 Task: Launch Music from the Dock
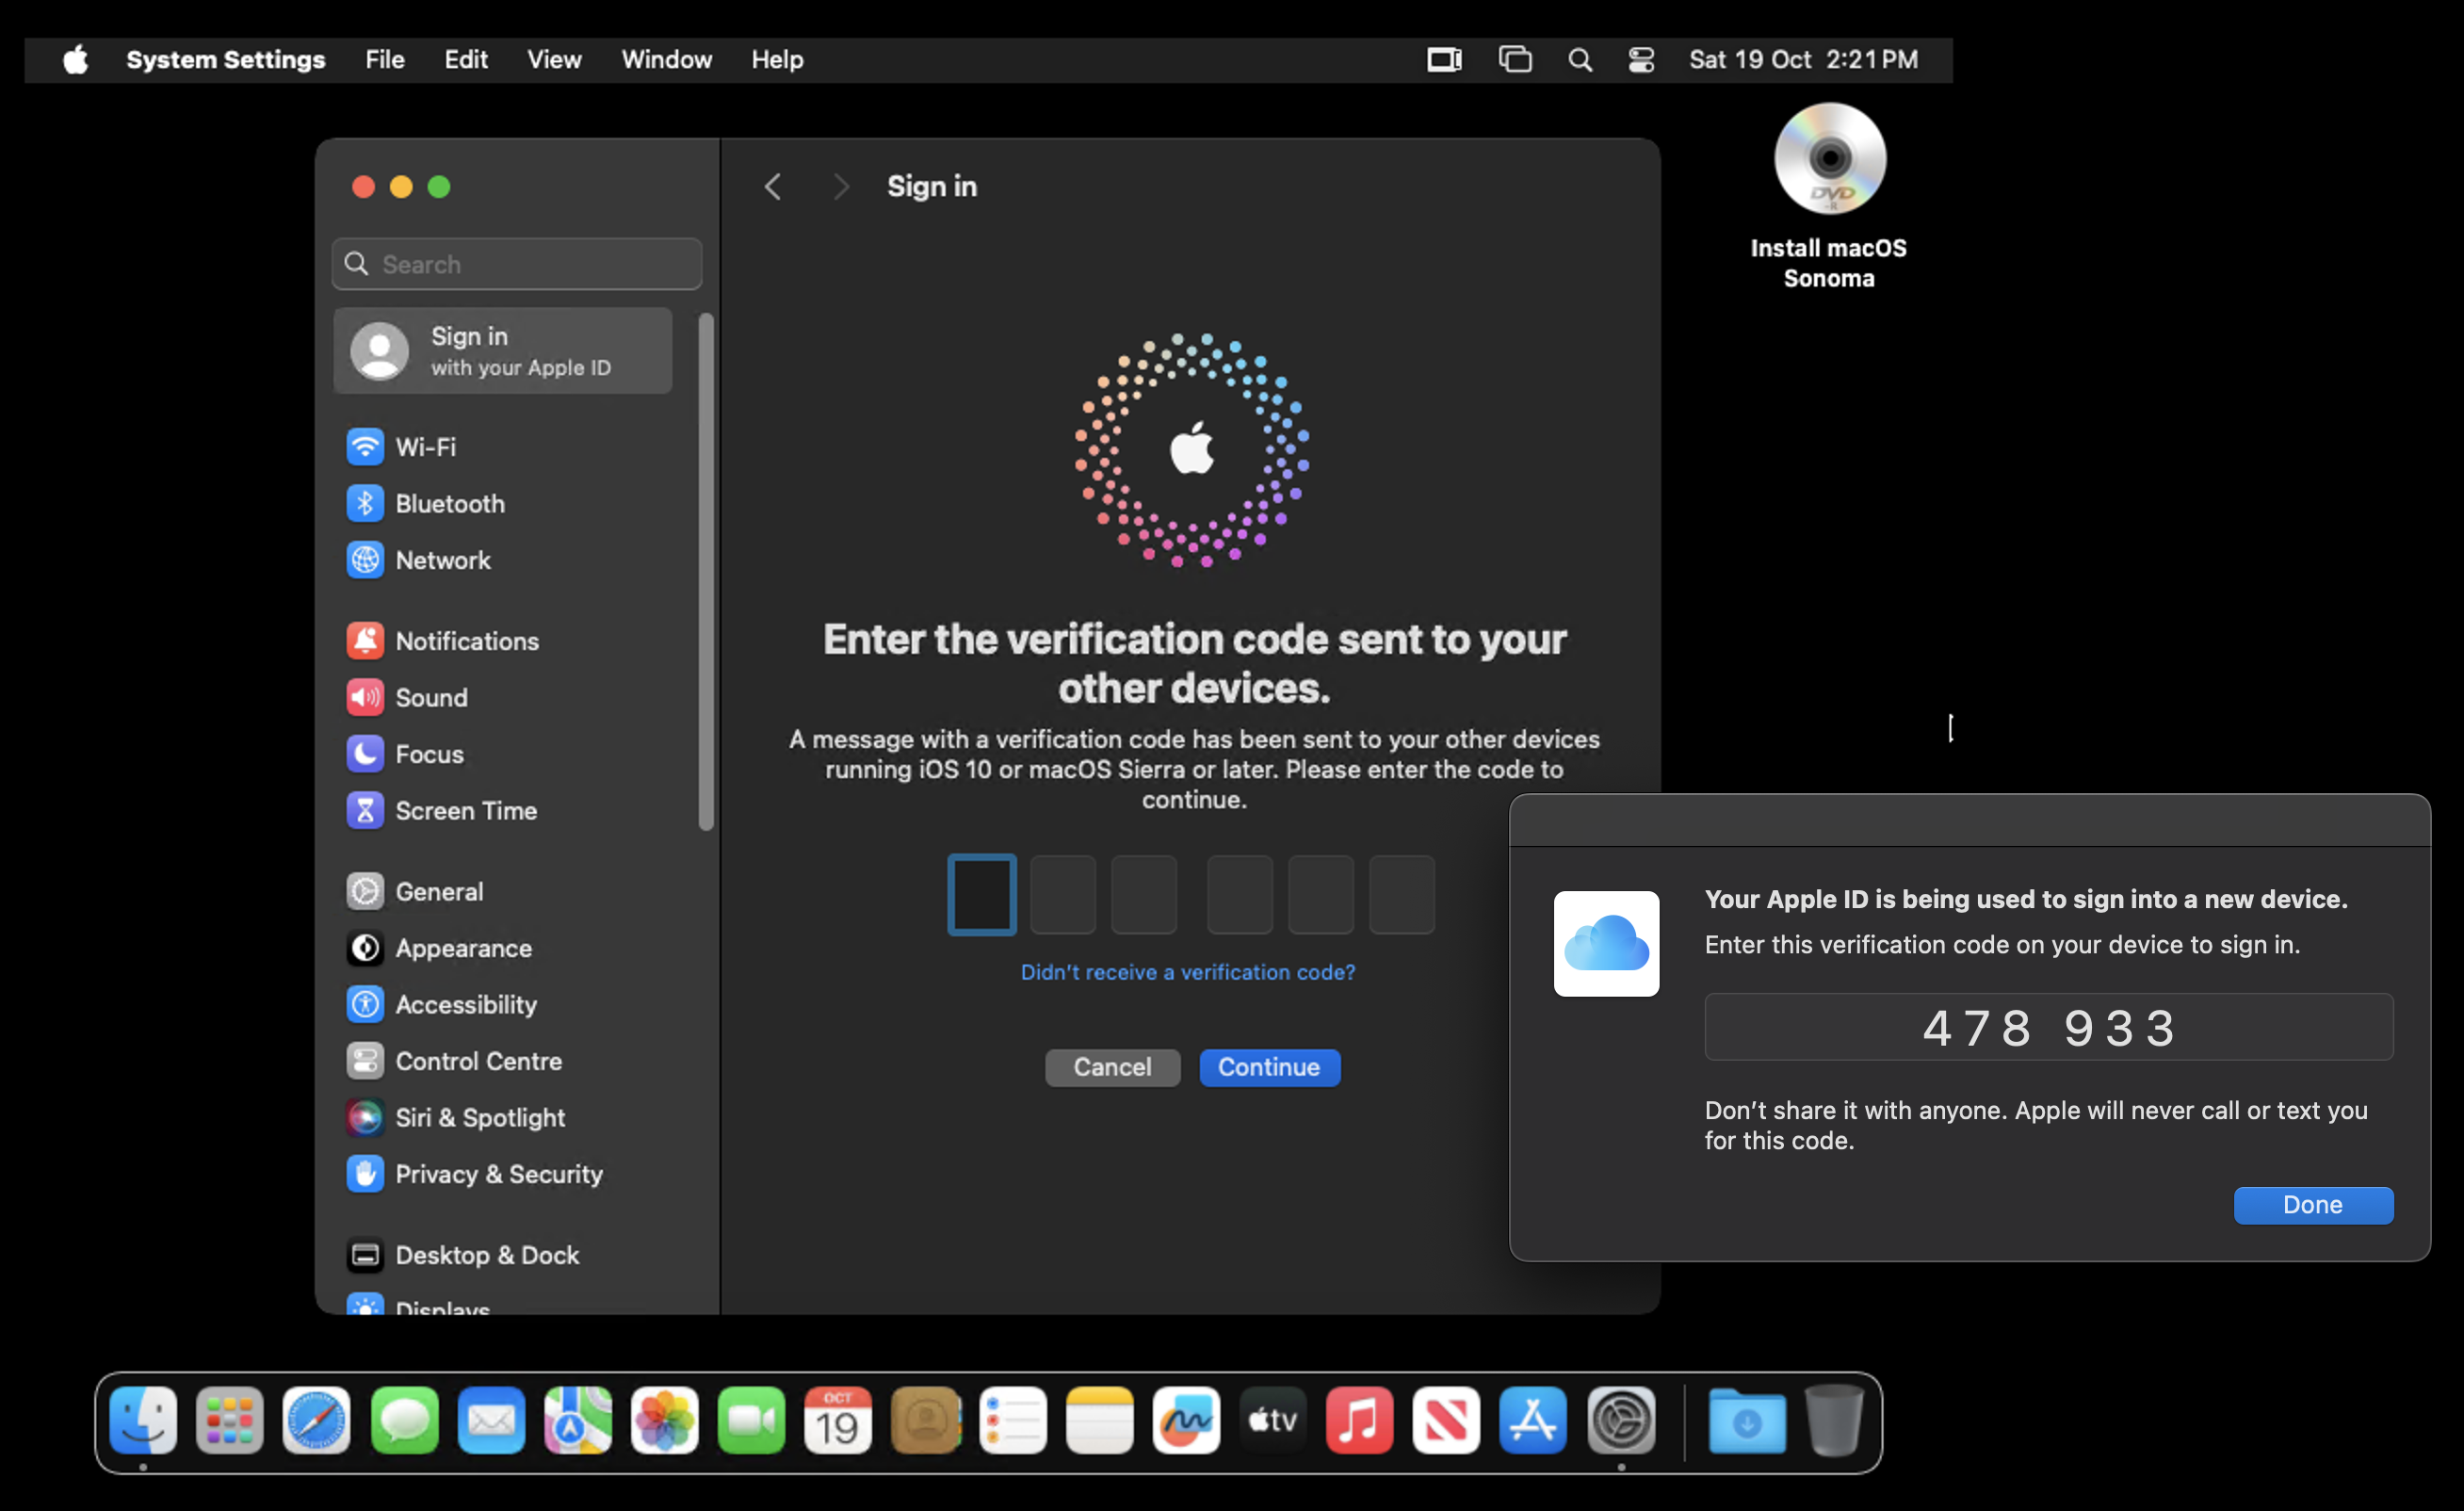pyautogui.click(x=1358, y=1420)
